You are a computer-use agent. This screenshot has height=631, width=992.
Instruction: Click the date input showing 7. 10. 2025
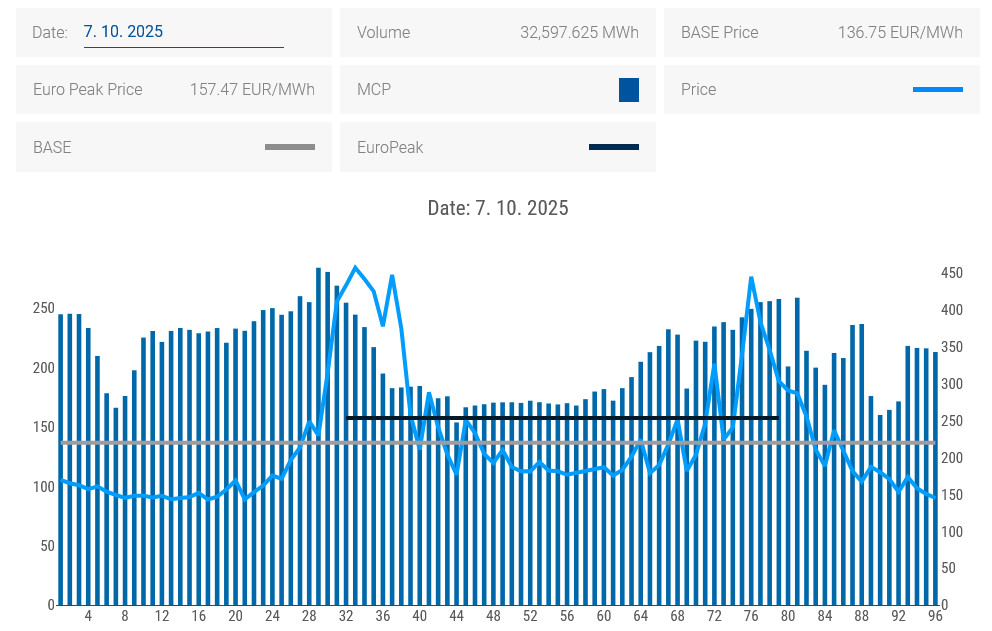[183, 32]
